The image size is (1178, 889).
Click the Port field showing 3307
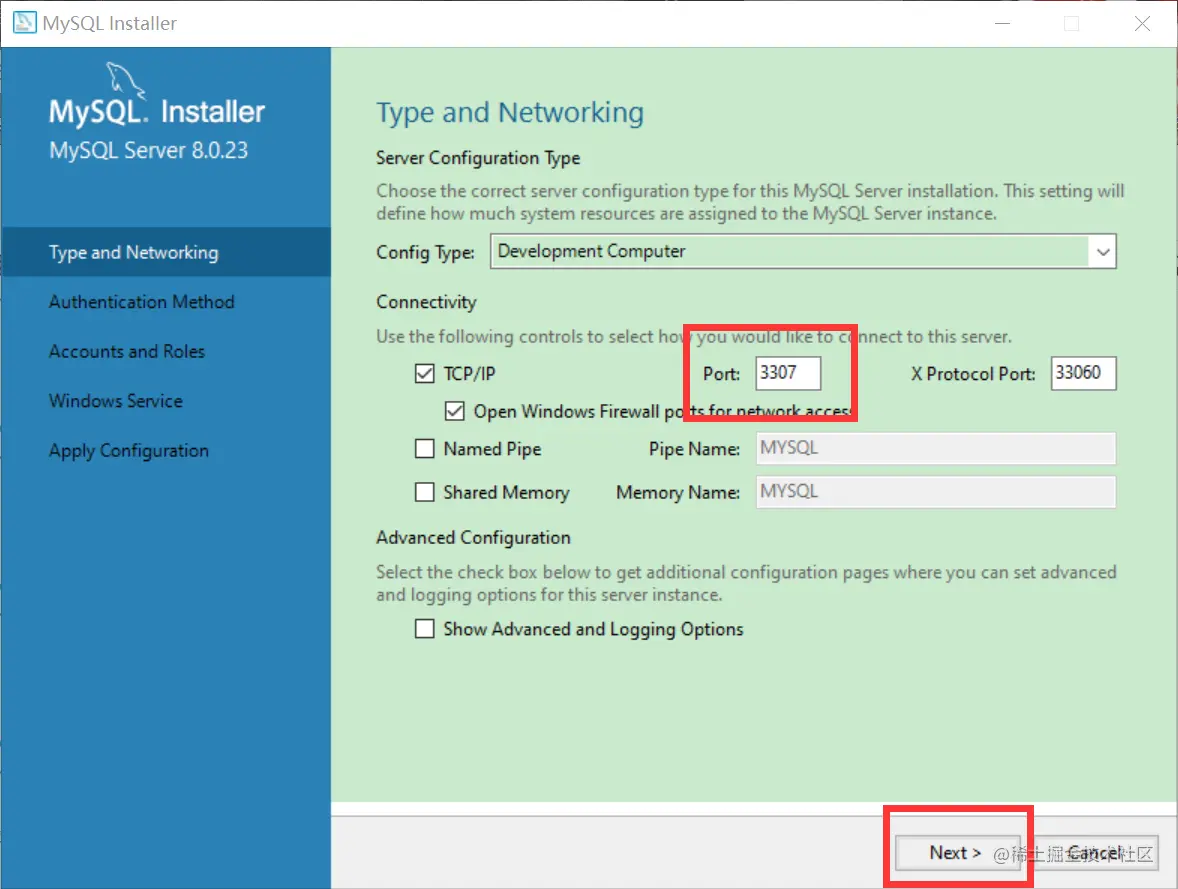tap(788, 373)
